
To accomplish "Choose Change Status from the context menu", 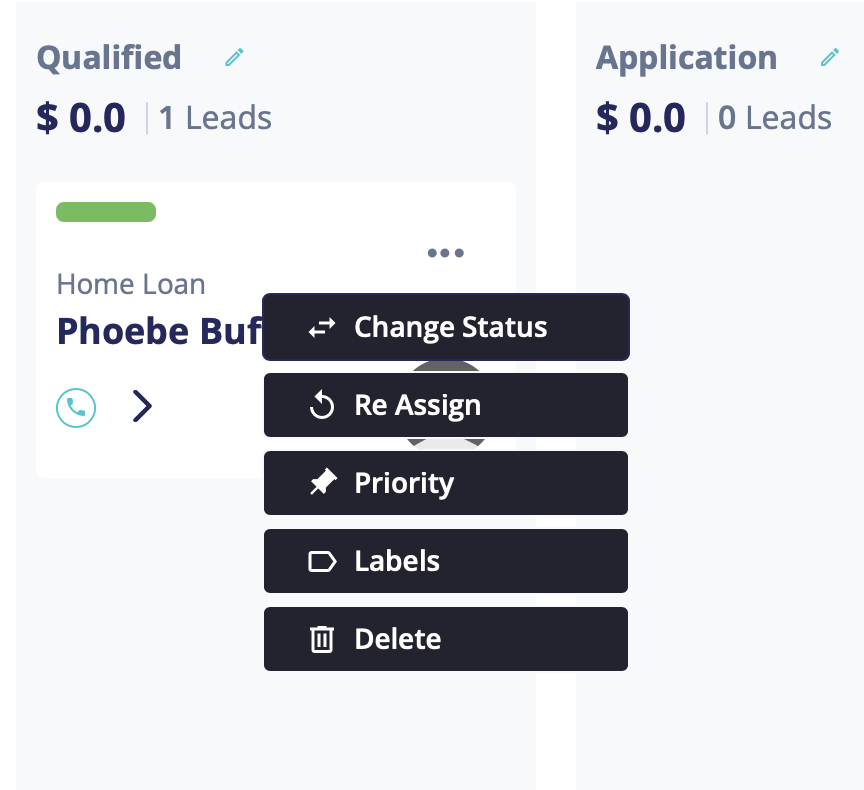I will tap(446, 327).
